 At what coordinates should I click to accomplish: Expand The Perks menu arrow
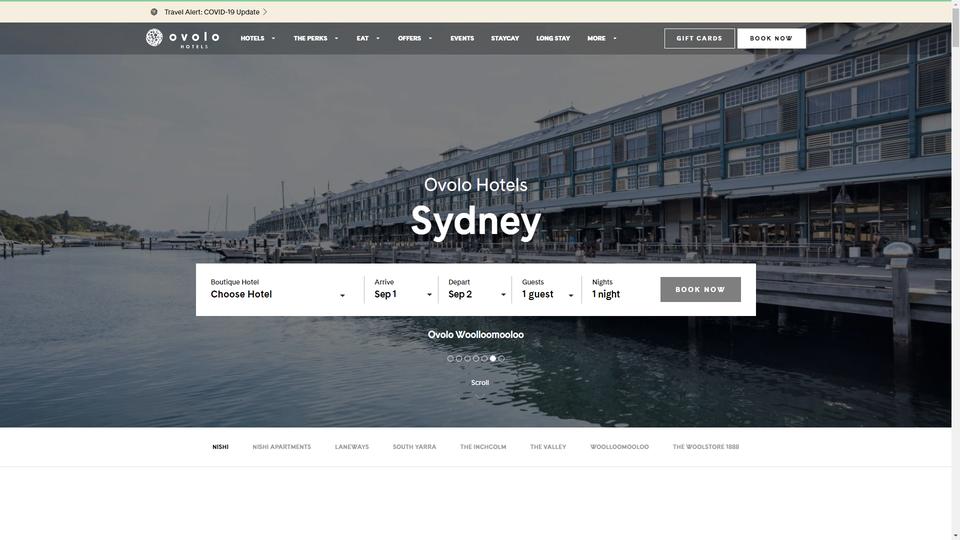pyautogui.click(x=336, y=38)
